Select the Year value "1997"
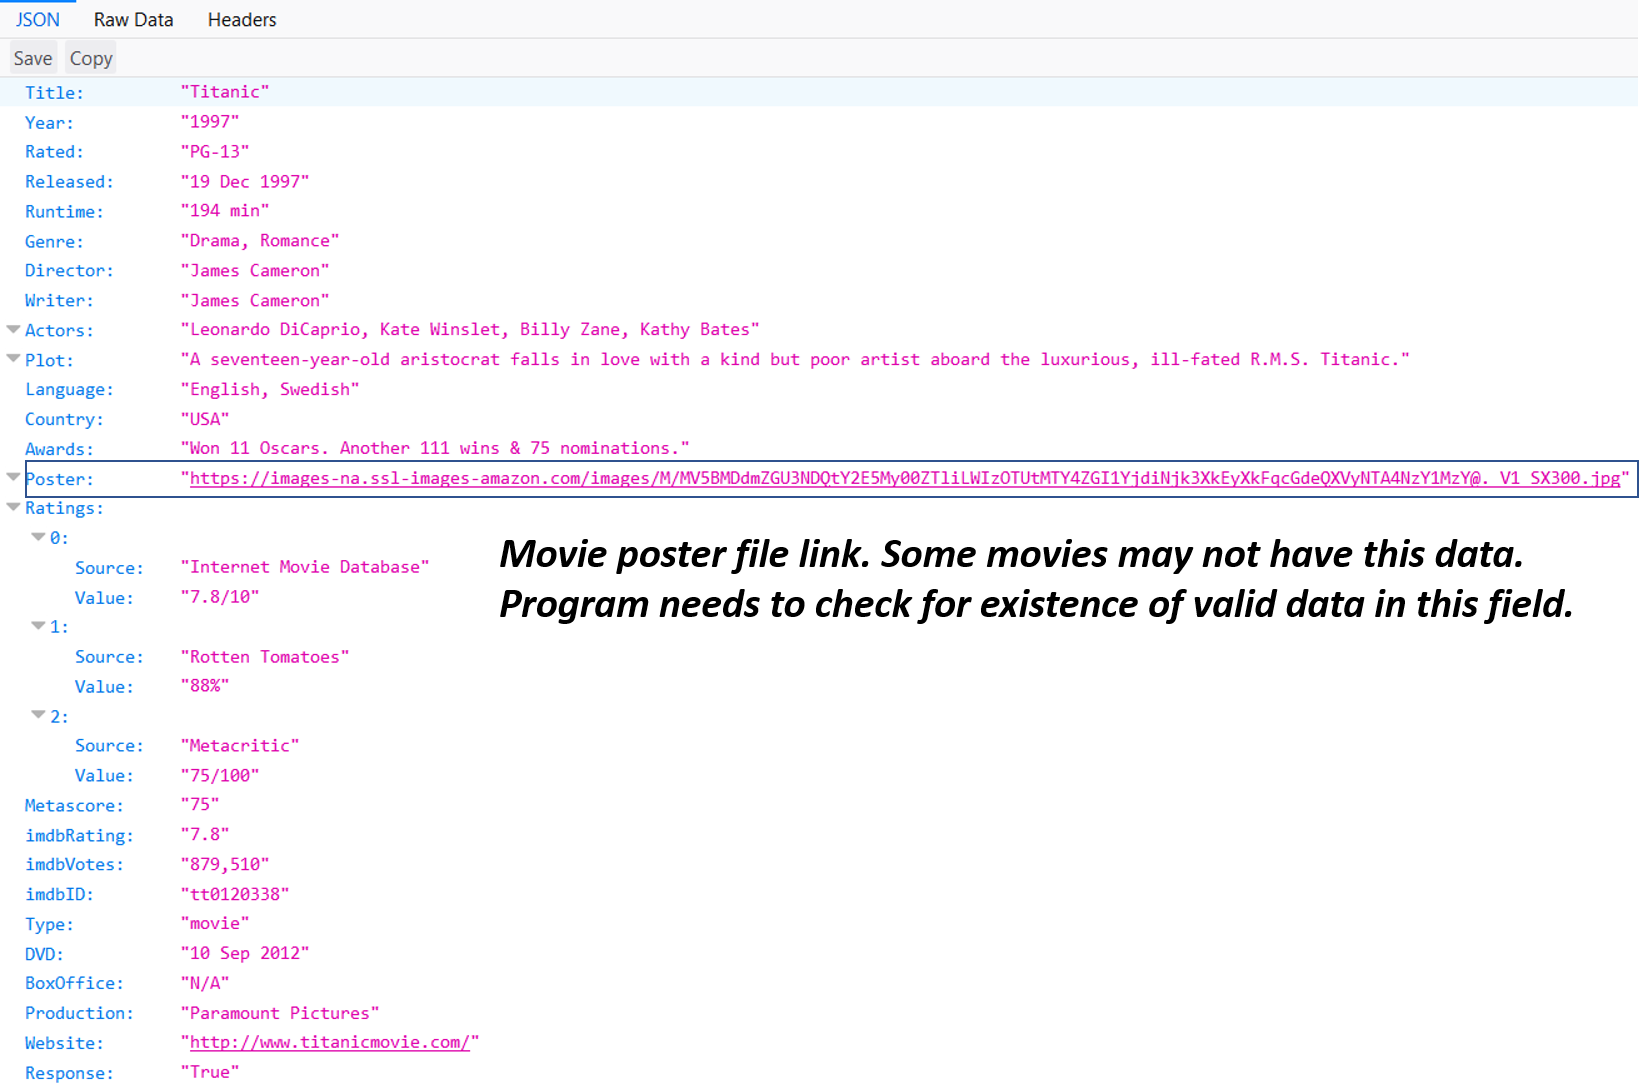This screenshot has height=1089, width=1639. [210, 122]
